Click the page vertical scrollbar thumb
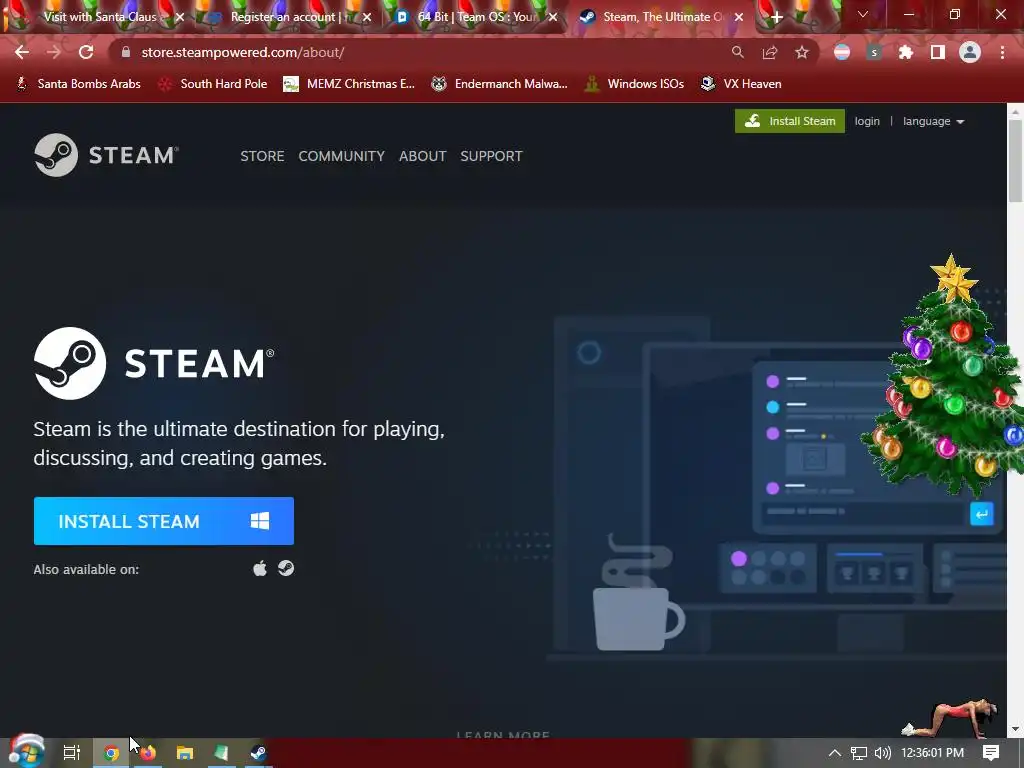 (x=1016, y=160)
